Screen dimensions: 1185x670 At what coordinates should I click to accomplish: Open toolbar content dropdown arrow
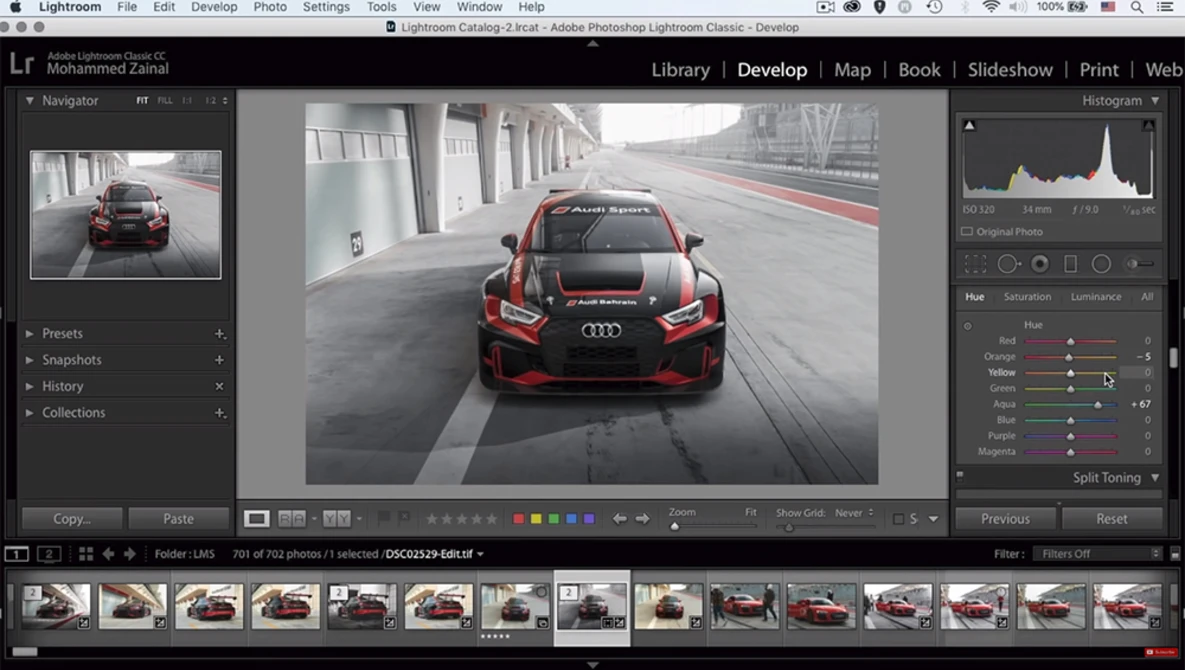tap(933, 519)
